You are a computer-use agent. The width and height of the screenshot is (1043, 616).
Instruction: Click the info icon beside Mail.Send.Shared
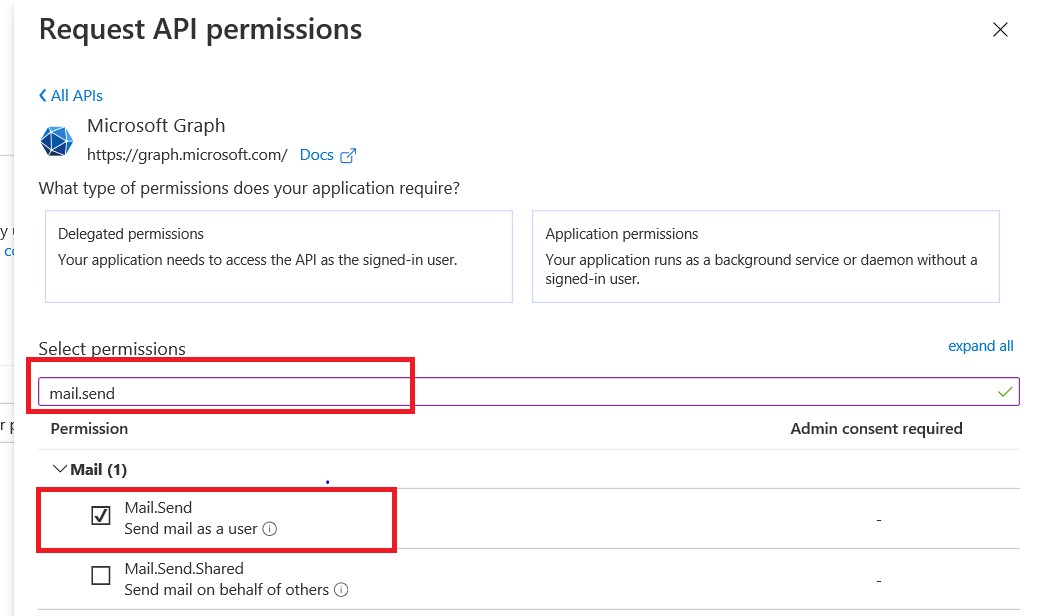(343, 590)
